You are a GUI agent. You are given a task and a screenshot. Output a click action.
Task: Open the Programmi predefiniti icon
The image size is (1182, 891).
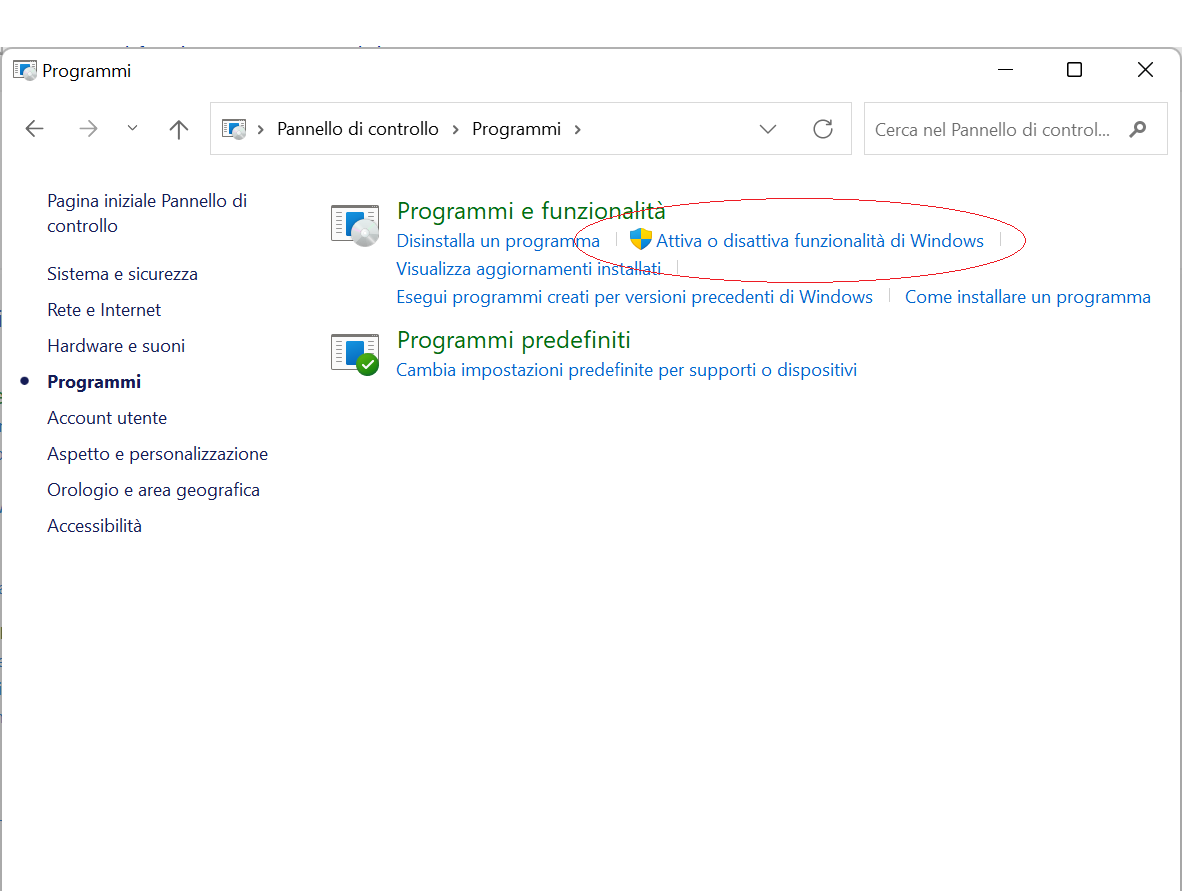pos(355,354)
